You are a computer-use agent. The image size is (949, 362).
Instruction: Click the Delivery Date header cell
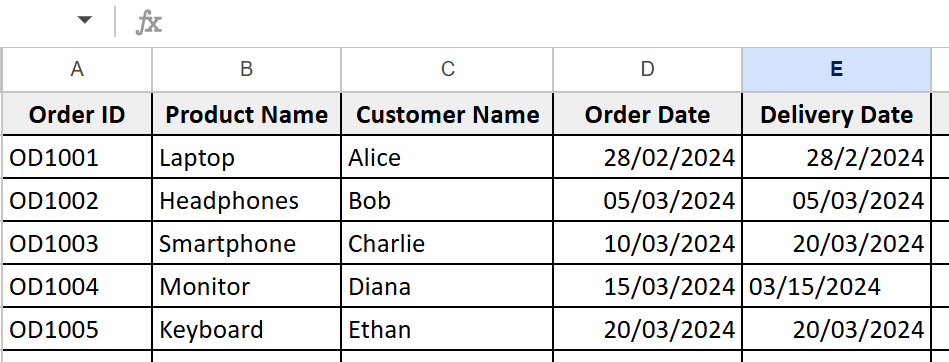pos(836,114)
